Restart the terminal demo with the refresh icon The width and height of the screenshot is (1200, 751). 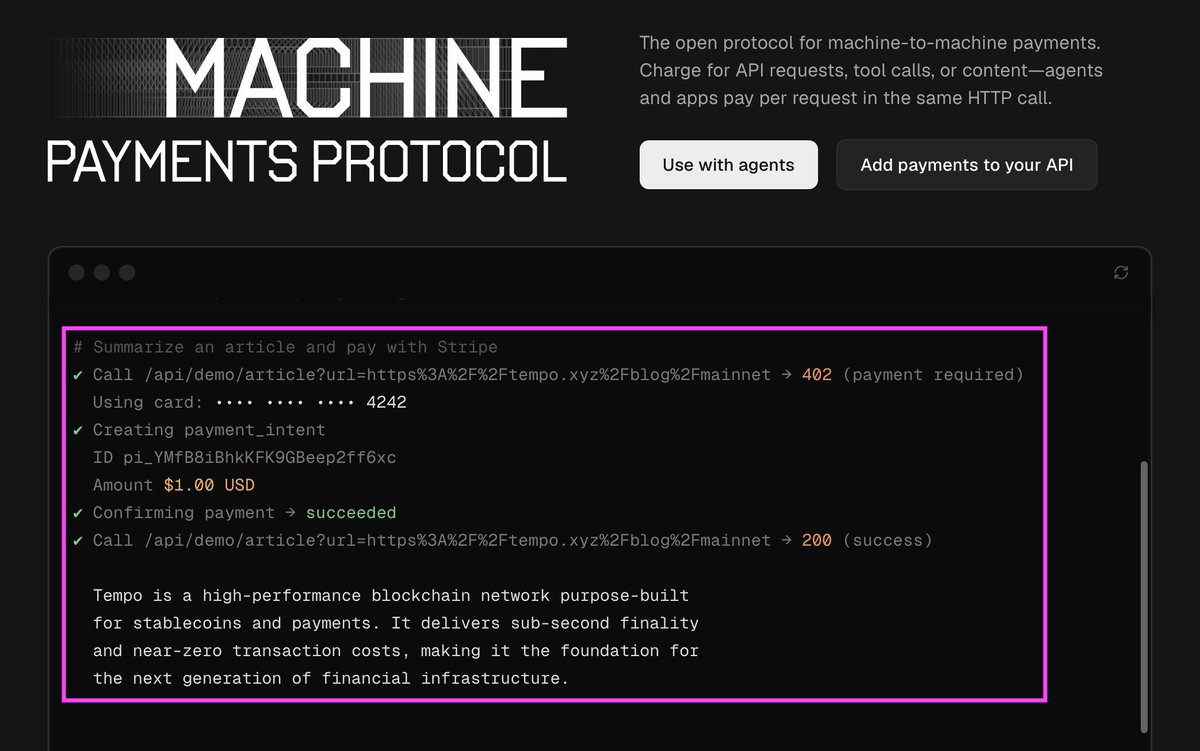pyautogui.click(x=1121, y=273)
